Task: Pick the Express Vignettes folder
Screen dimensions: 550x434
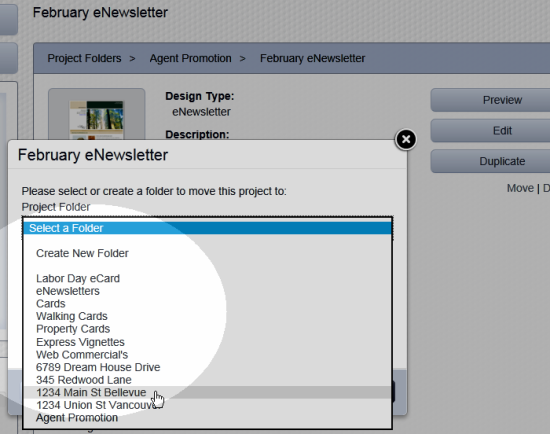Action: 207,342
